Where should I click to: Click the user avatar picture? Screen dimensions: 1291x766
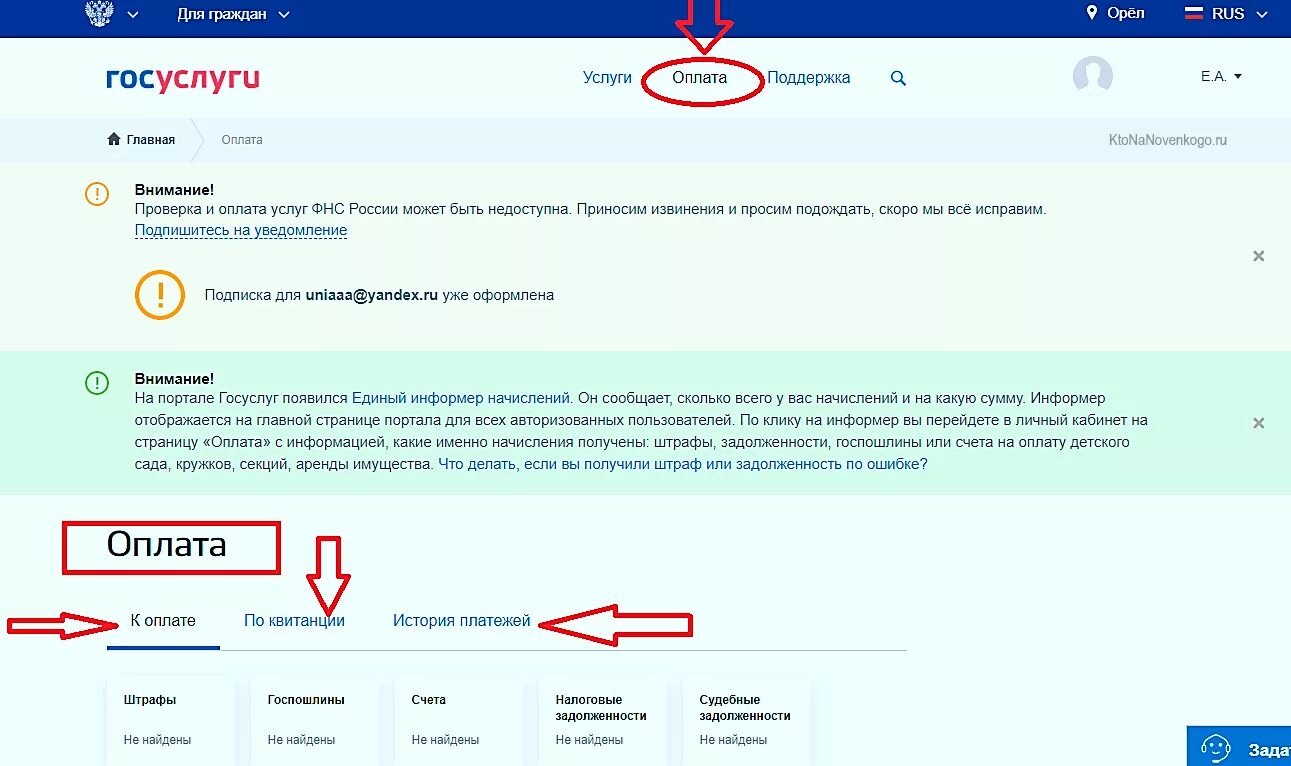(1092, 76)
